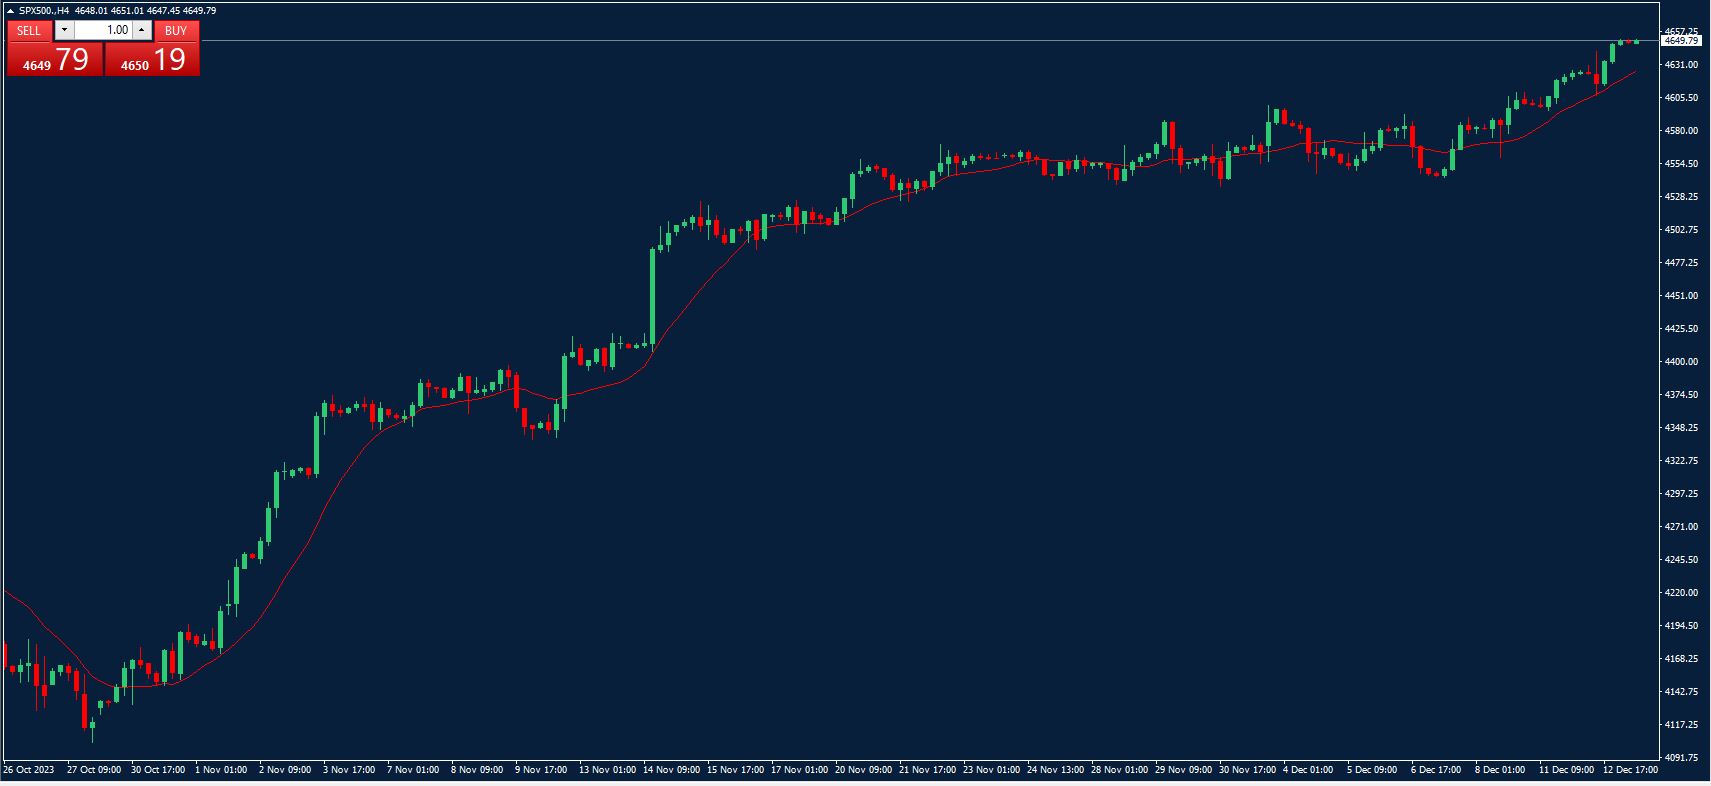
Task: Click the 4245.50 price scale label
Action: tap(1681, 560)
